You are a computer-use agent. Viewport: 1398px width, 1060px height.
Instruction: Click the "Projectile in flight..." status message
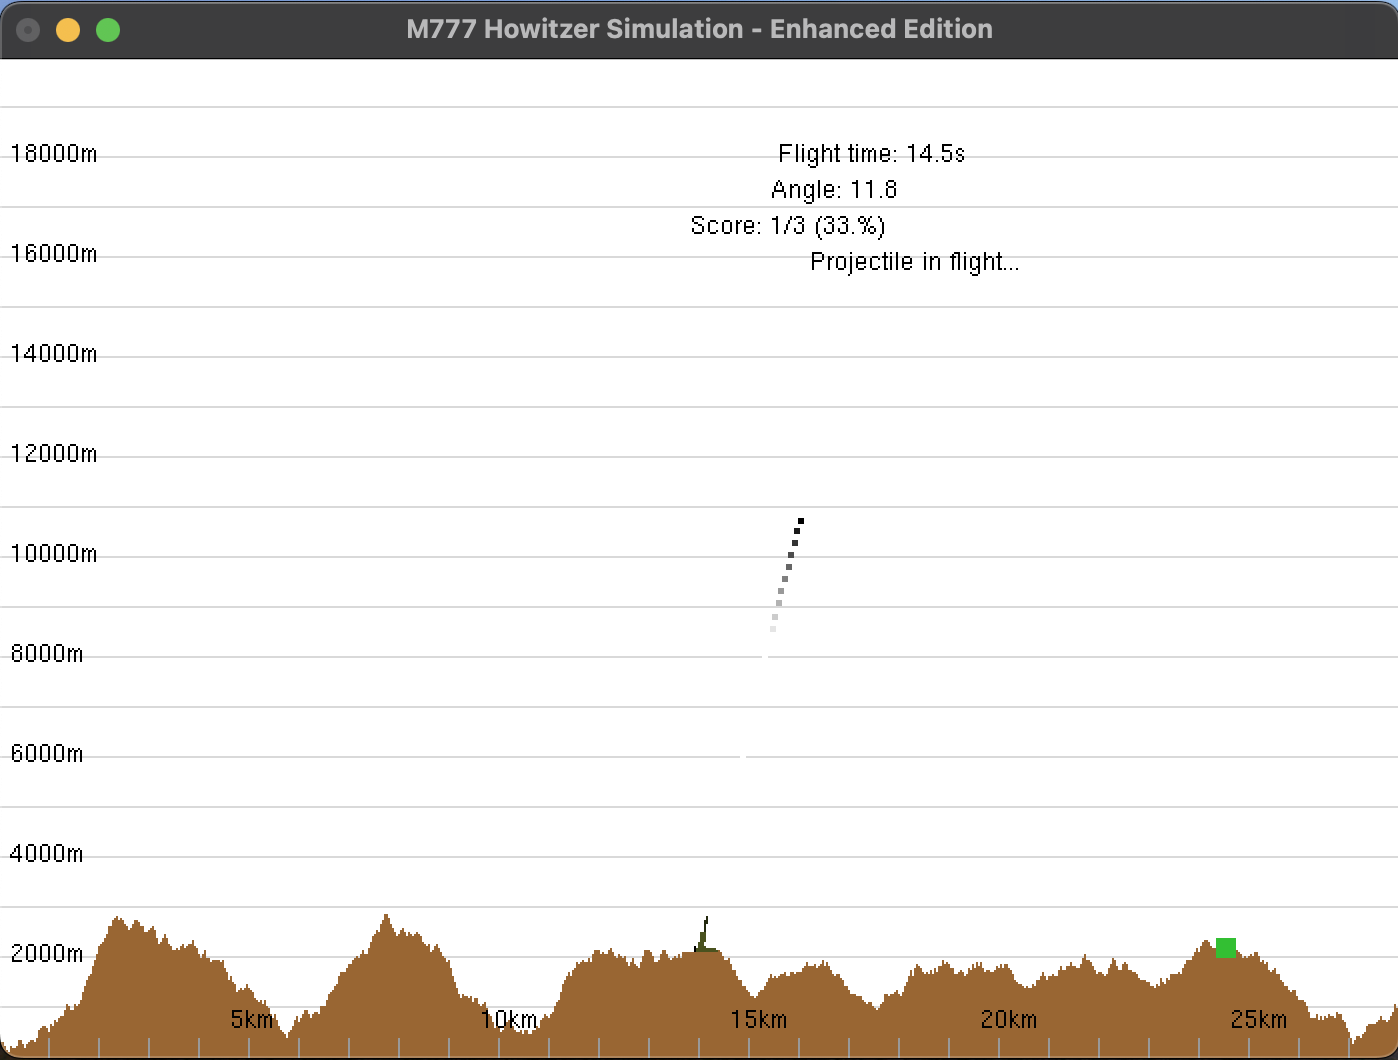coord(914,262)
